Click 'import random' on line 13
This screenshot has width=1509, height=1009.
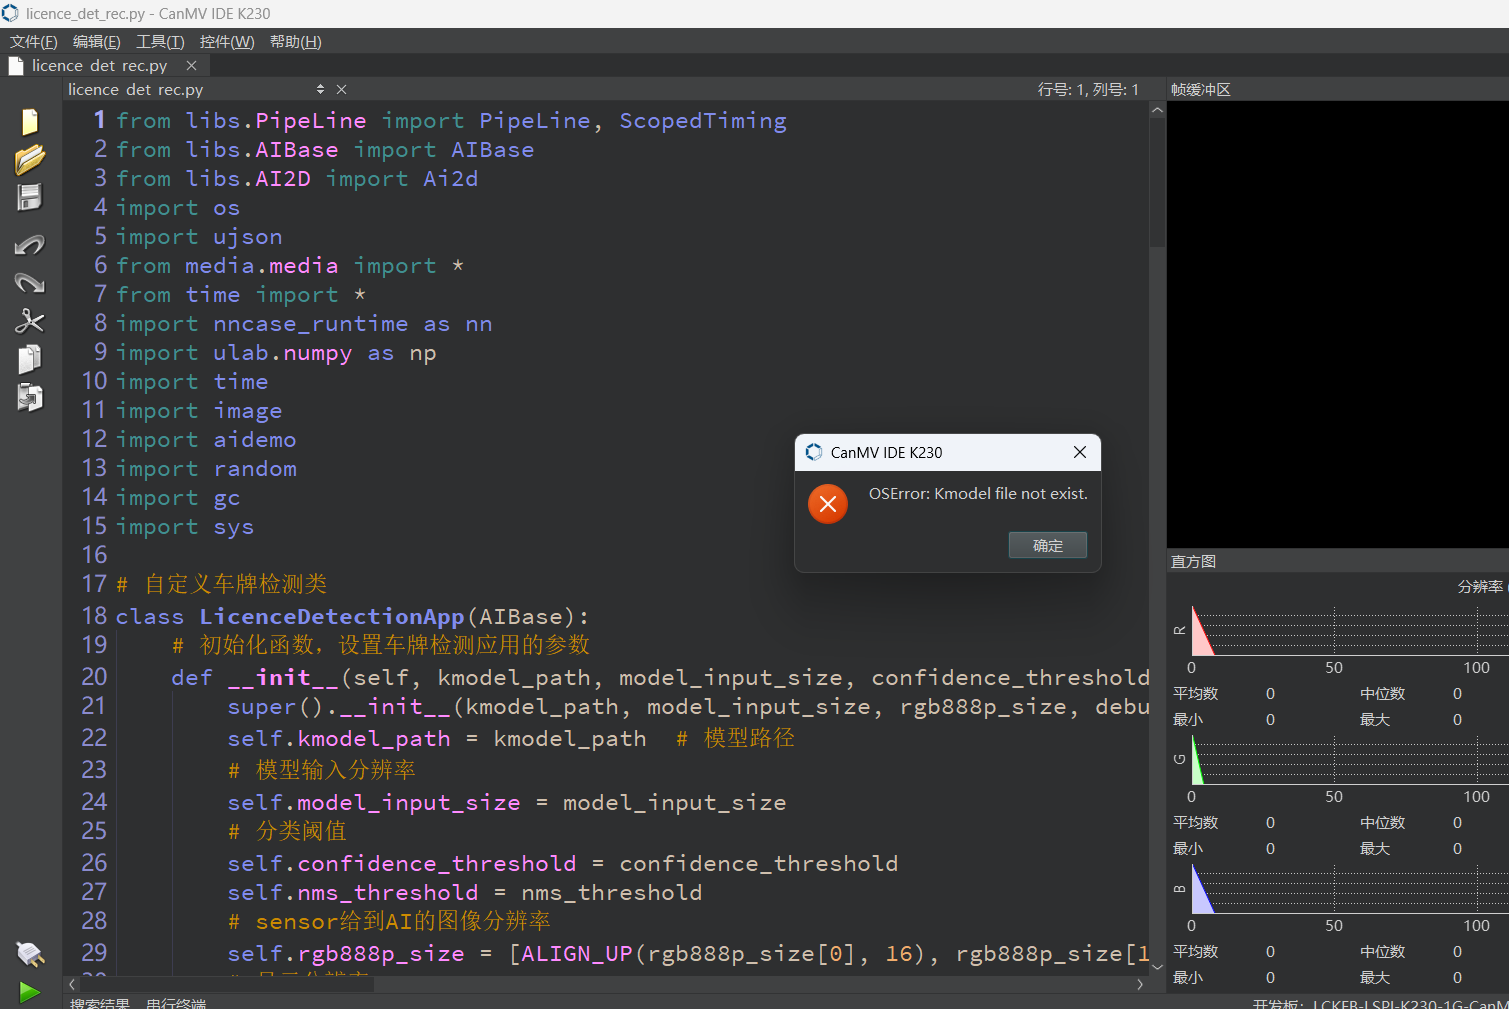206,469
